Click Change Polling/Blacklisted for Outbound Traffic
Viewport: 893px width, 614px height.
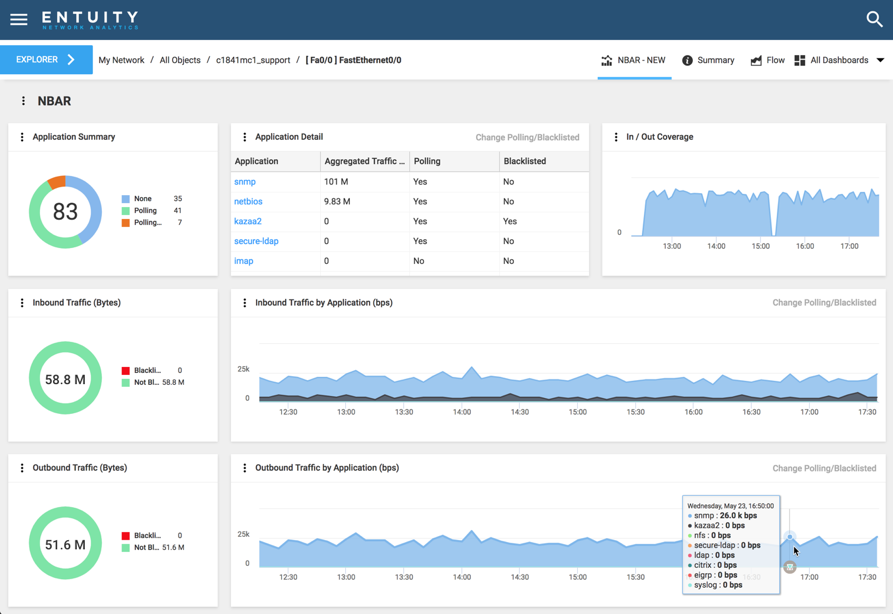pyautogui.click(x=824, y=468)
